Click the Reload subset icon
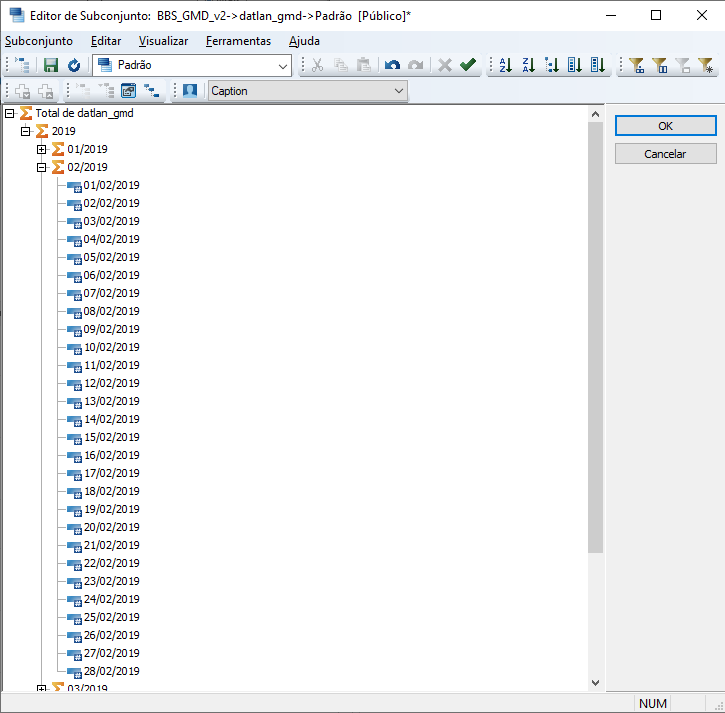 (x=73, y=65)
